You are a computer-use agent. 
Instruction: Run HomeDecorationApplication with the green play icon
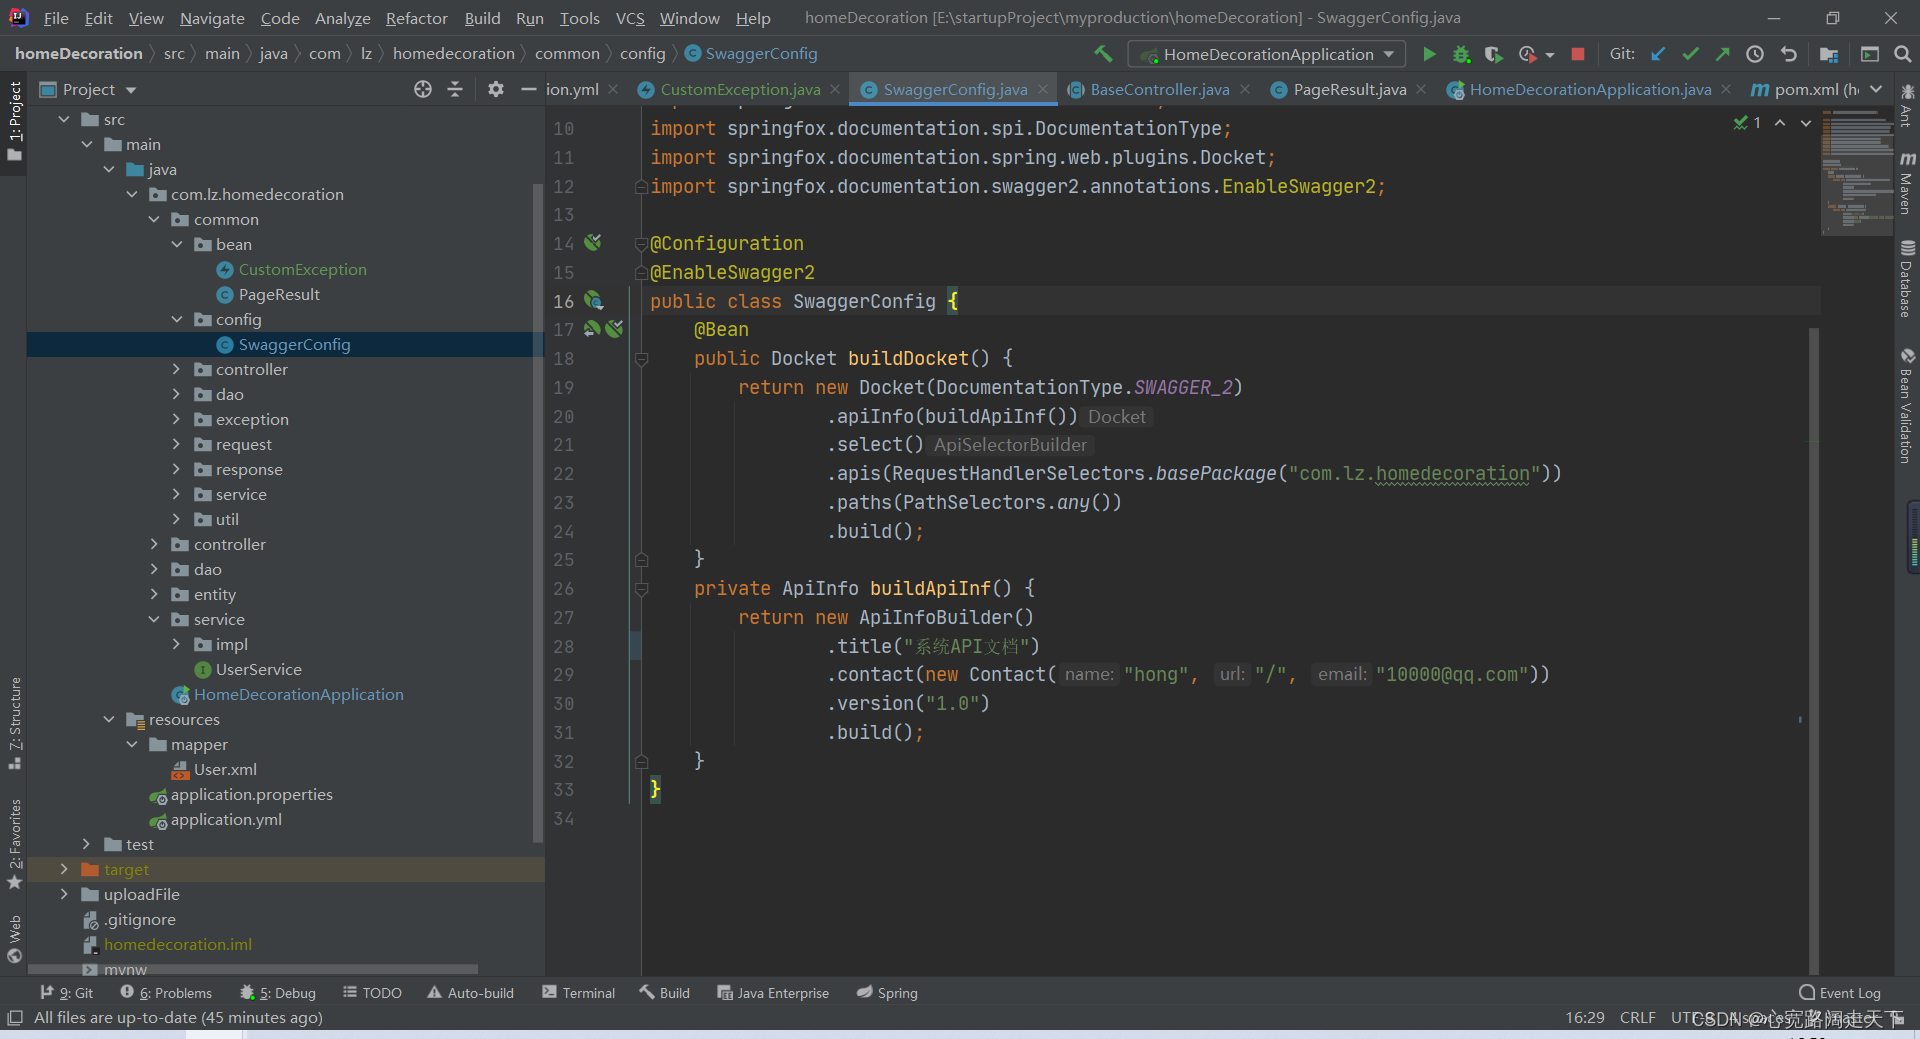(x=1429, y=54)
